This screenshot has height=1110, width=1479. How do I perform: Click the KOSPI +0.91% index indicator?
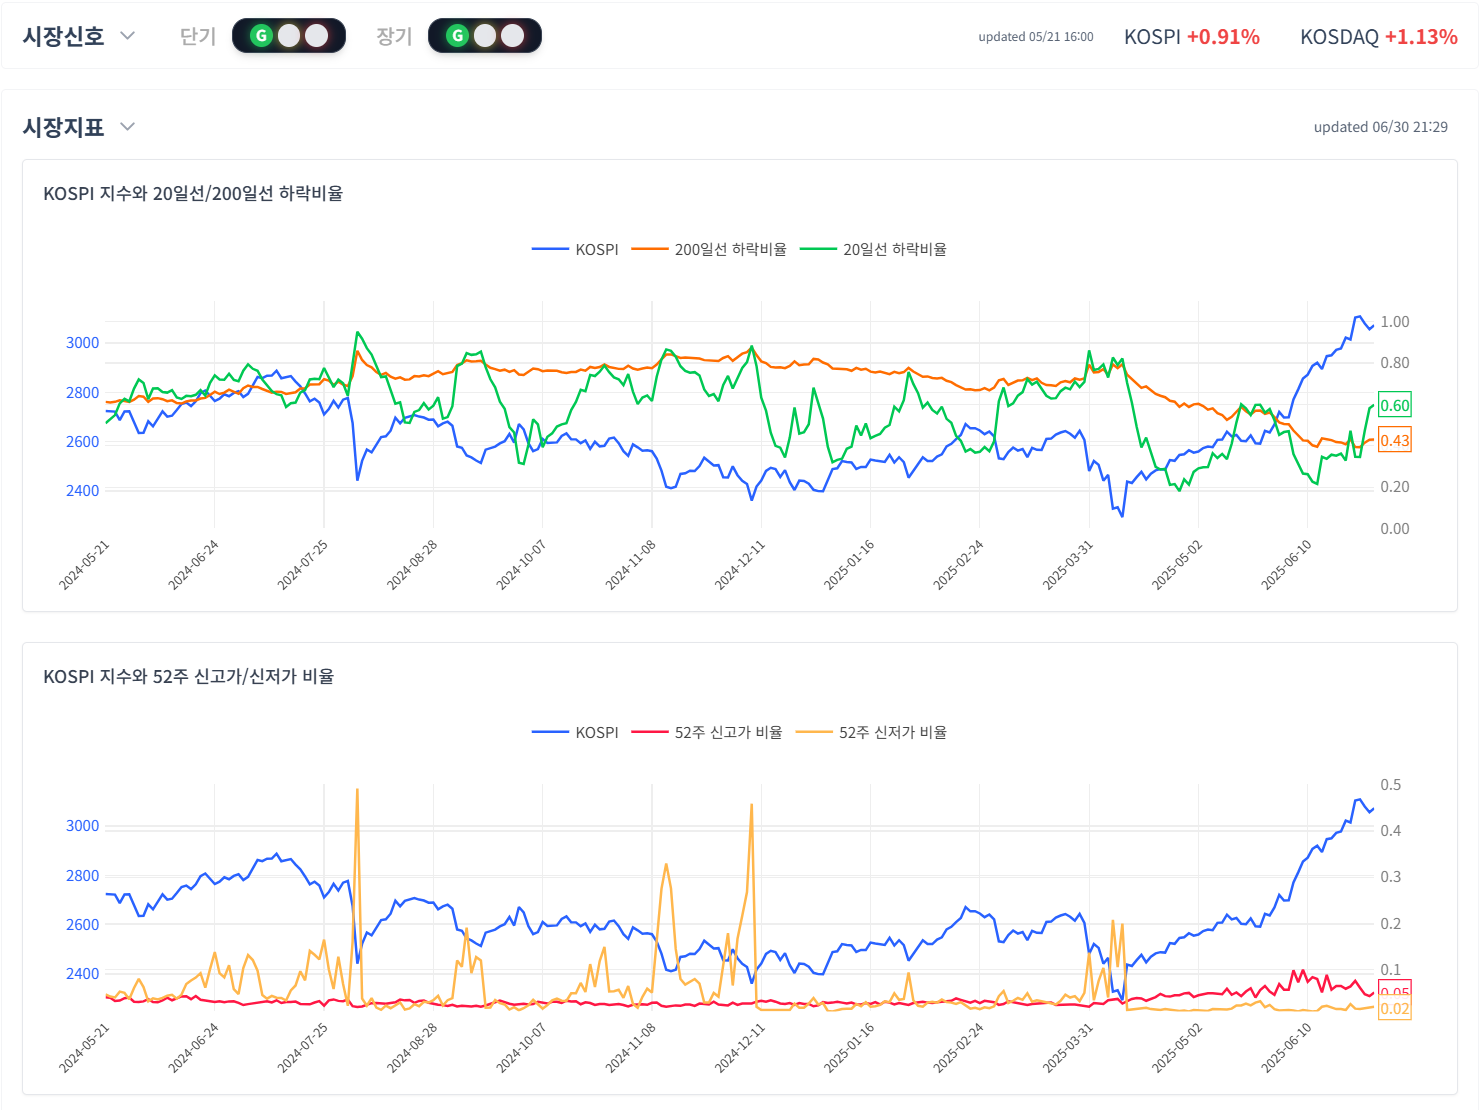click(x=1191, y=37)
